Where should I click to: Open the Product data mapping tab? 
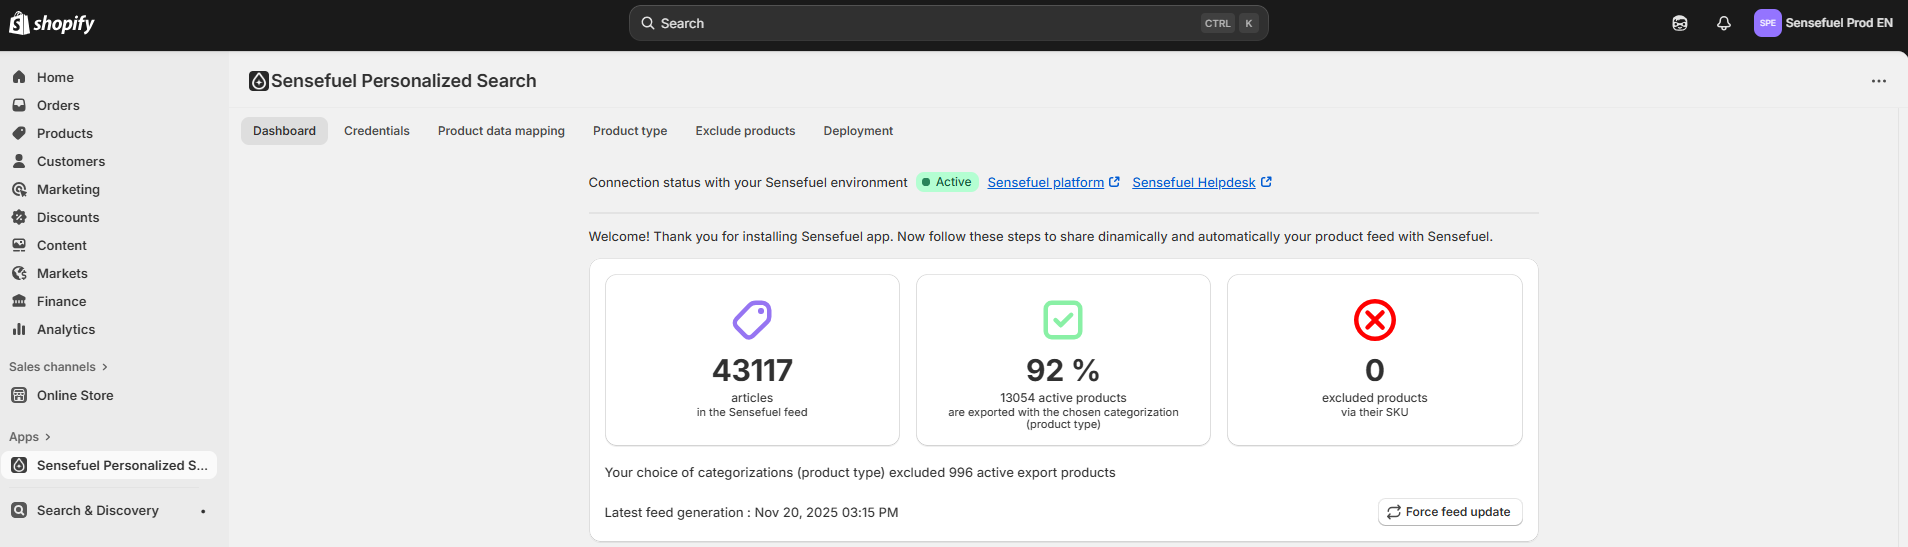point(501,131)
